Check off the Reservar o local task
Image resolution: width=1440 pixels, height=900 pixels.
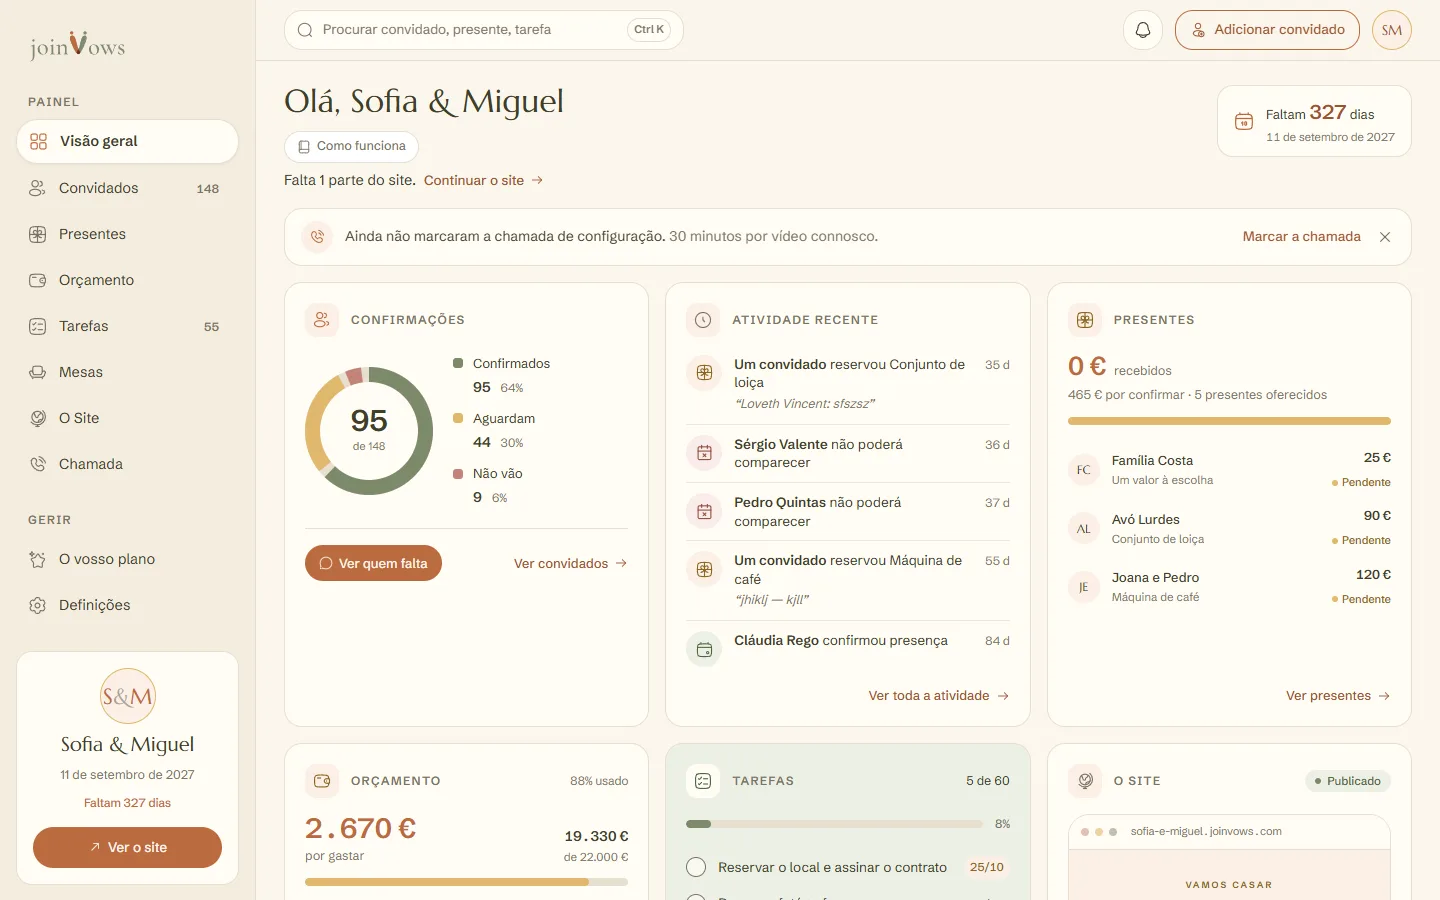point(696,867)
